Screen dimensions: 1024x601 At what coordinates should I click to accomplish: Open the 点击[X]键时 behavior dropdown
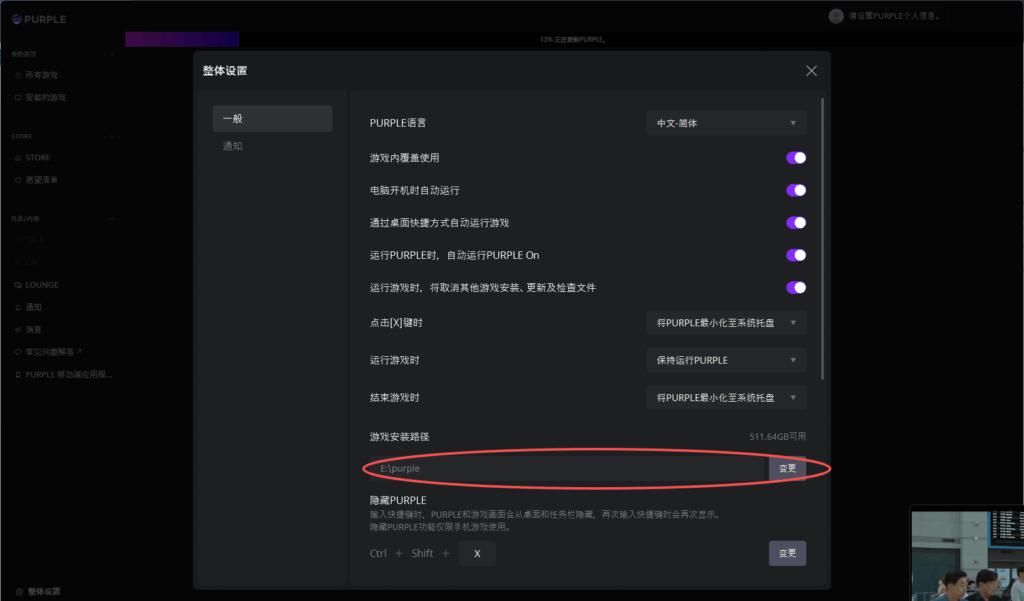click(726, 322)
